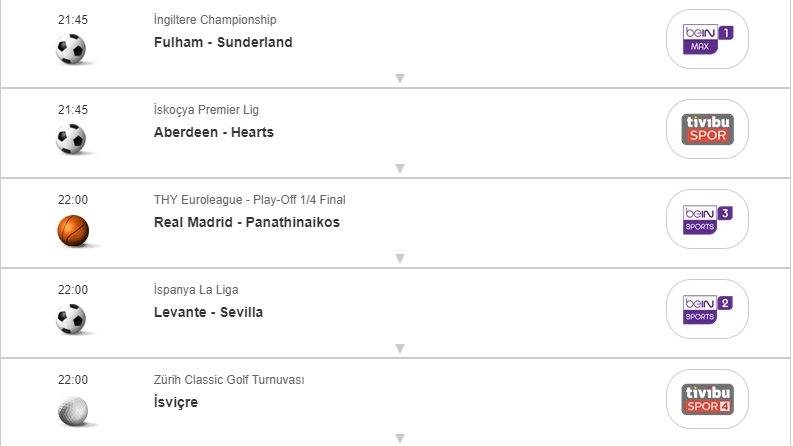Expand the Fulham - Sunderland match details arrow
The height and width of the screenshot is (446, 793).
pos(399,78)
